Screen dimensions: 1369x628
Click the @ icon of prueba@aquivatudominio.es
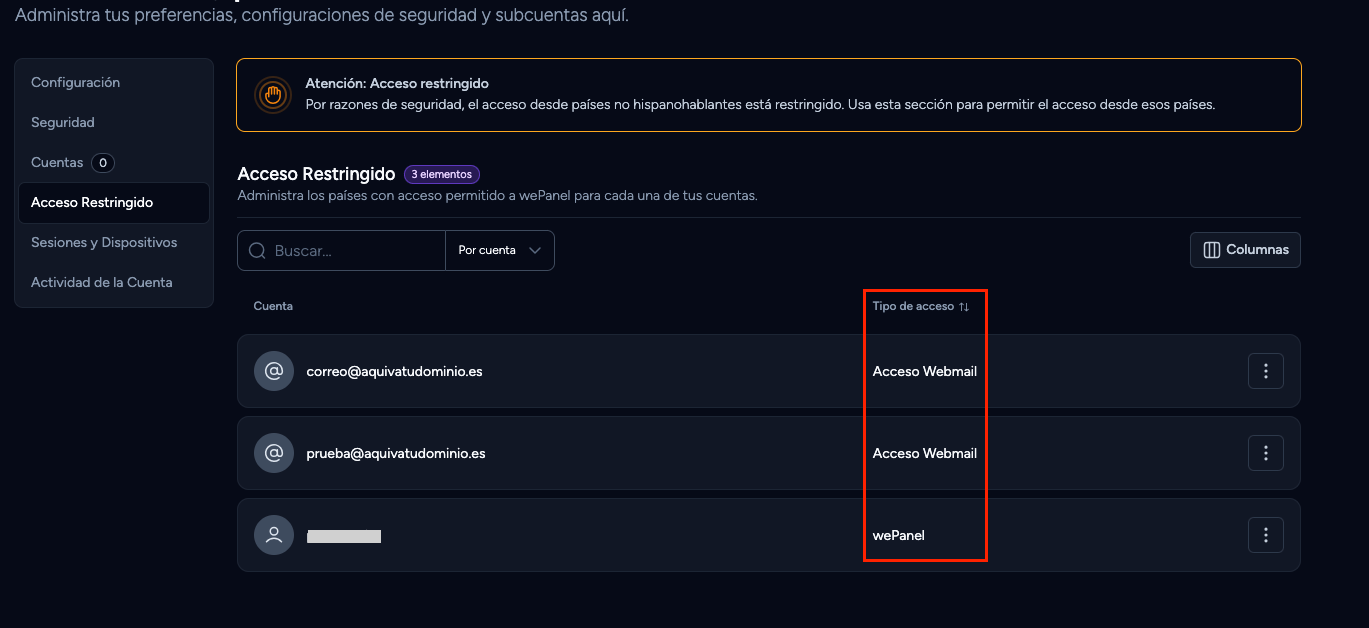tap(274, 453)
